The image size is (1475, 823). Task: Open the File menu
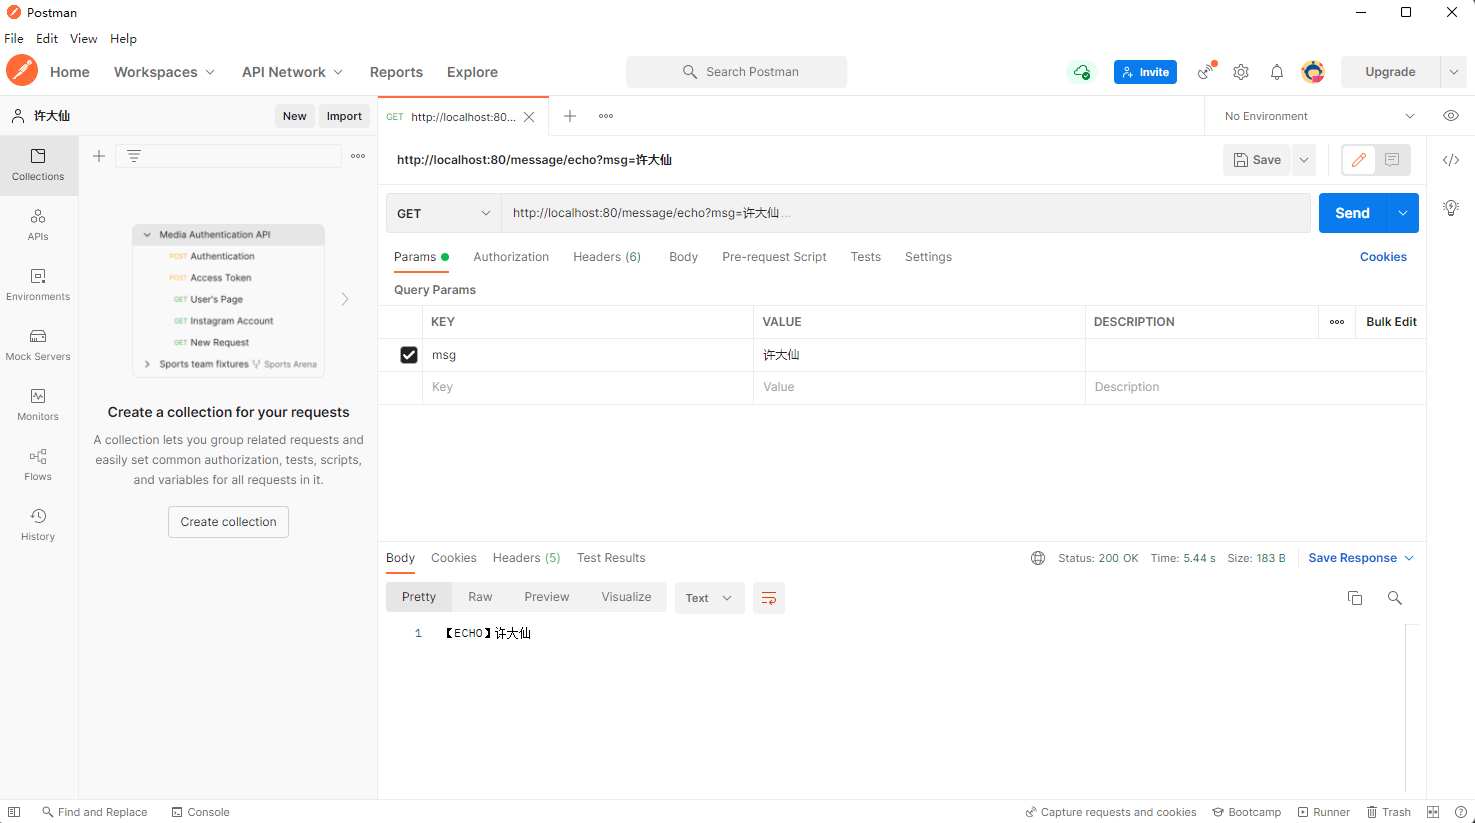[14, 38]
